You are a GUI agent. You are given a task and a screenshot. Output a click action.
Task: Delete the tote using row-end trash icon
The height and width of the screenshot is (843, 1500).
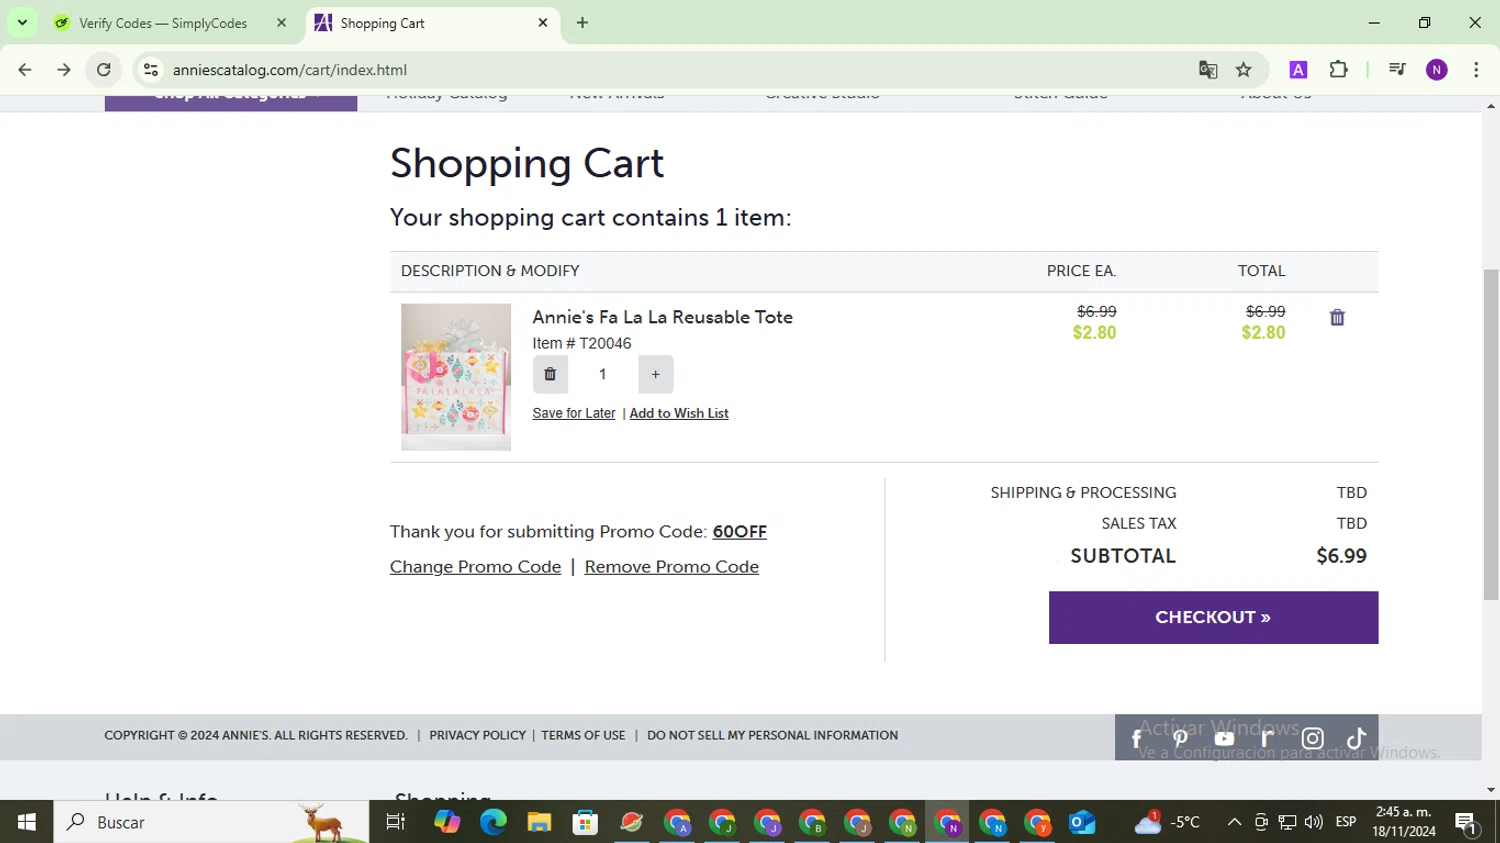[1337, 318]
